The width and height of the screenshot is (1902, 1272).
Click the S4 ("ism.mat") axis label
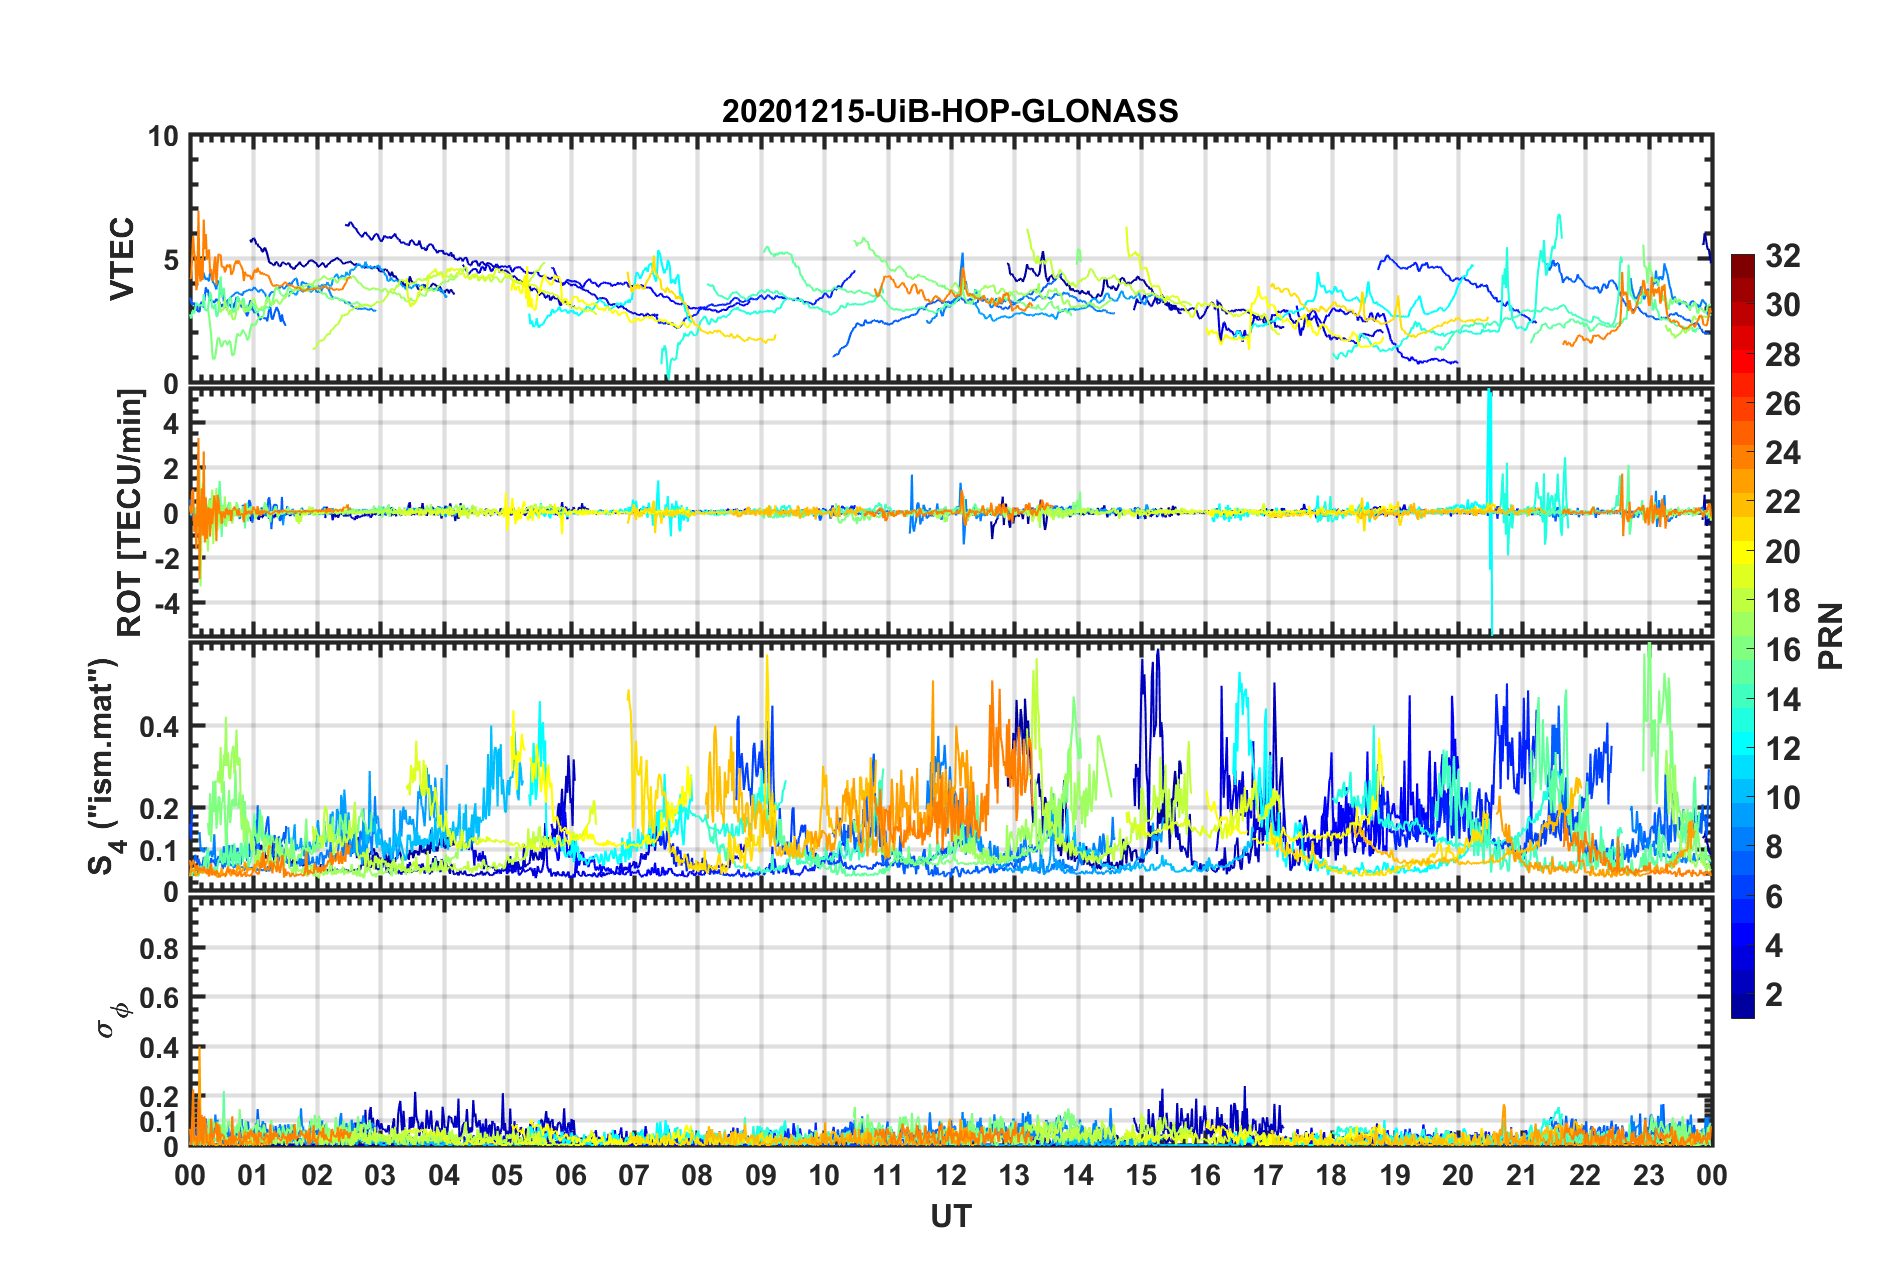click(105, 767)
